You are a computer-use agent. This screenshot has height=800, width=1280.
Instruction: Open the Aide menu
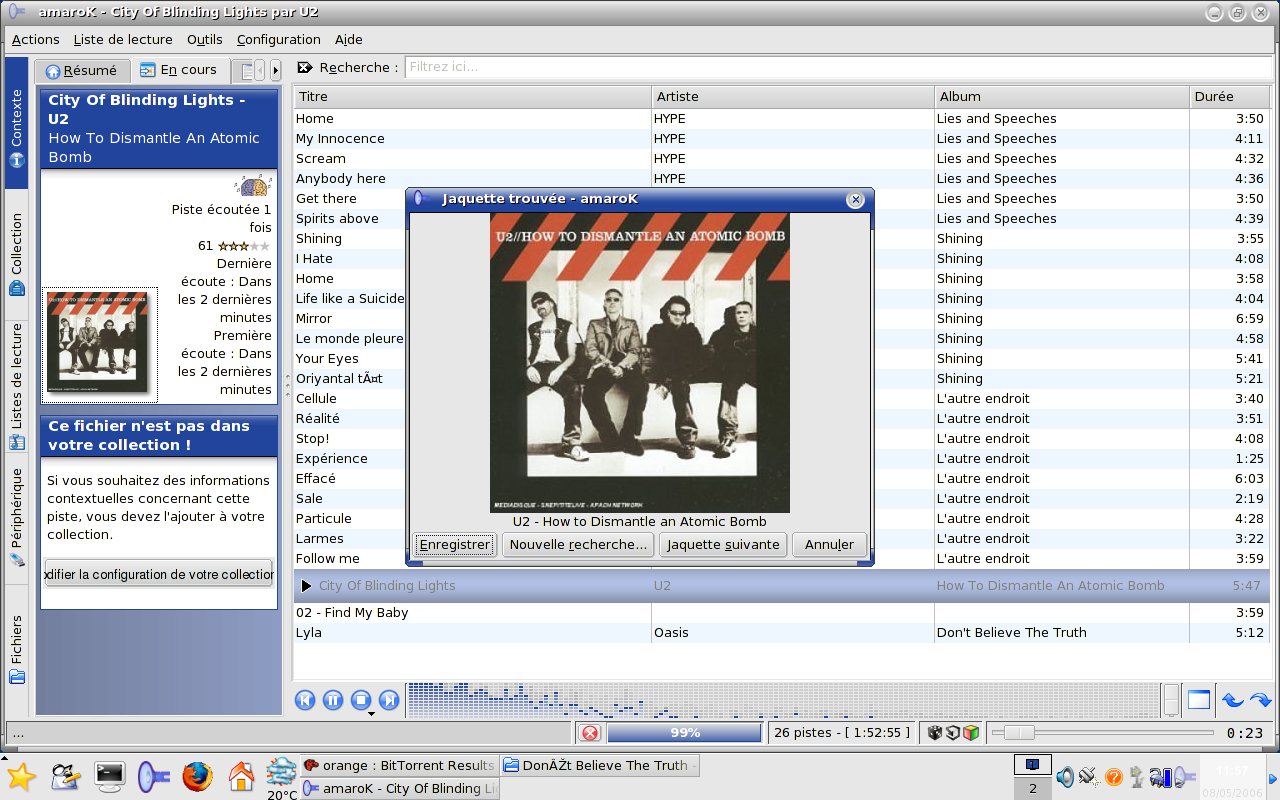tap(348, 39)
